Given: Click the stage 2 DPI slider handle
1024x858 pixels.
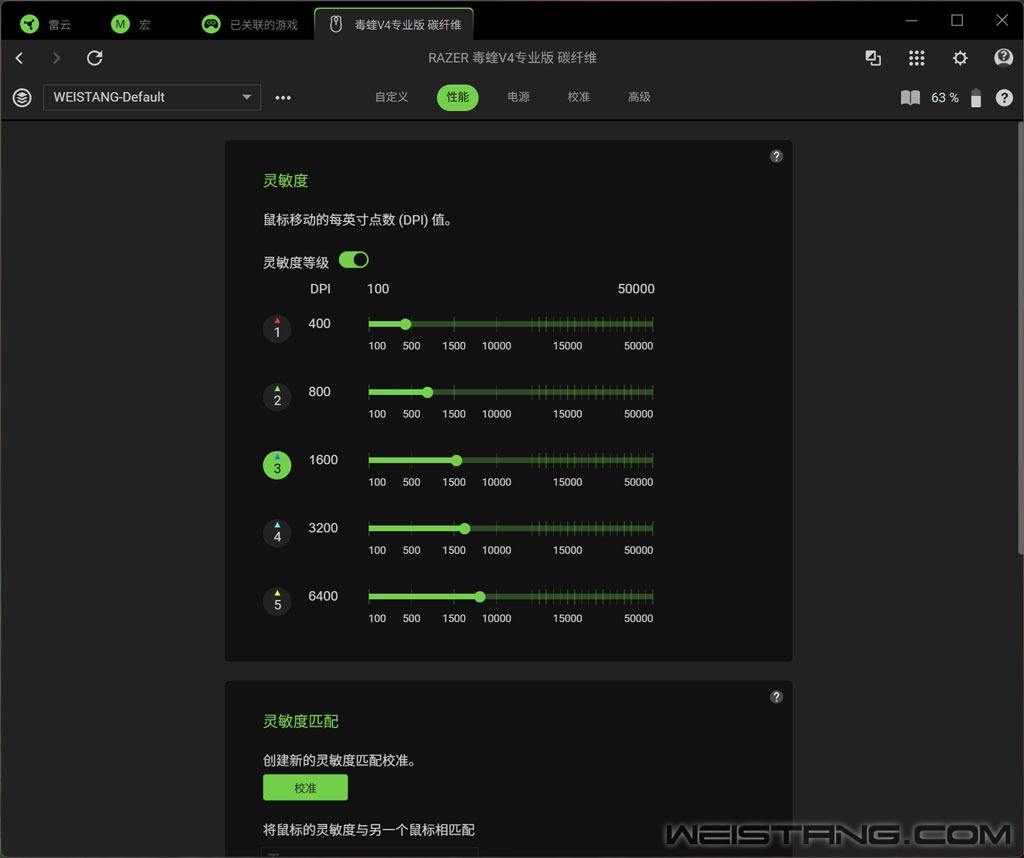Looking at the screenshot, I should (428, 392).
